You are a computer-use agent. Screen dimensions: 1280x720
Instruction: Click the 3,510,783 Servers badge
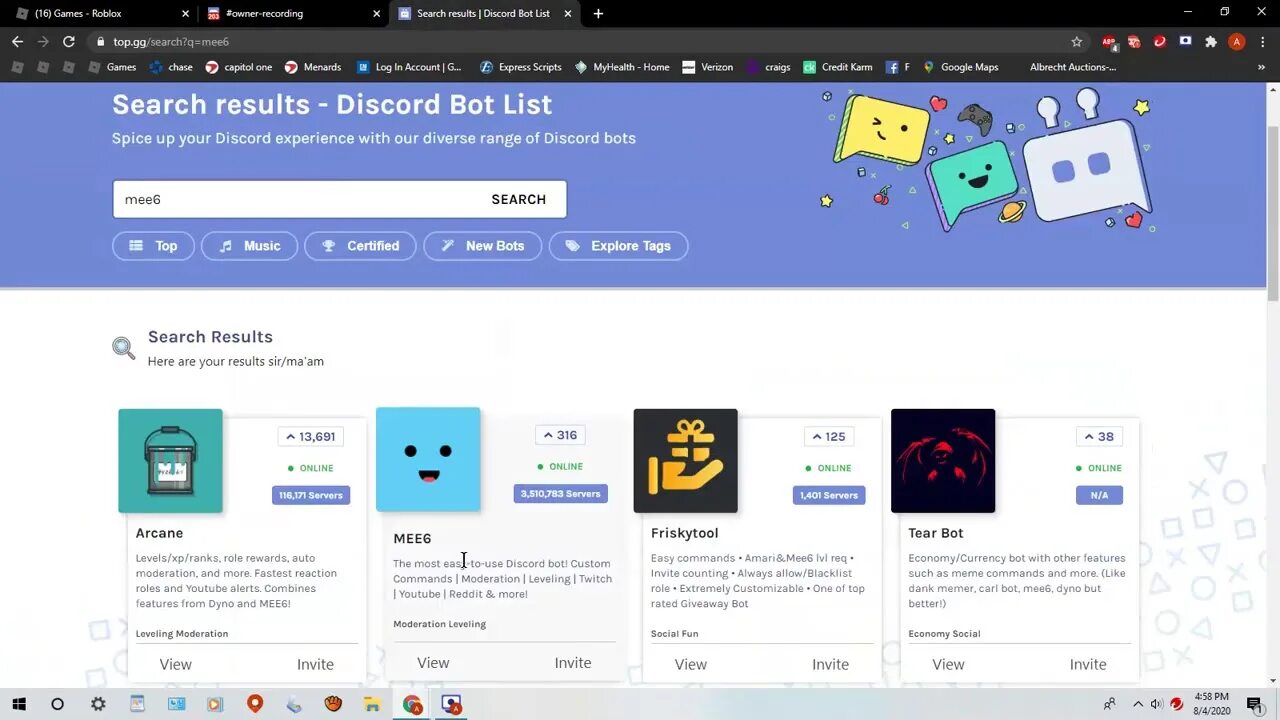(560, 493)
